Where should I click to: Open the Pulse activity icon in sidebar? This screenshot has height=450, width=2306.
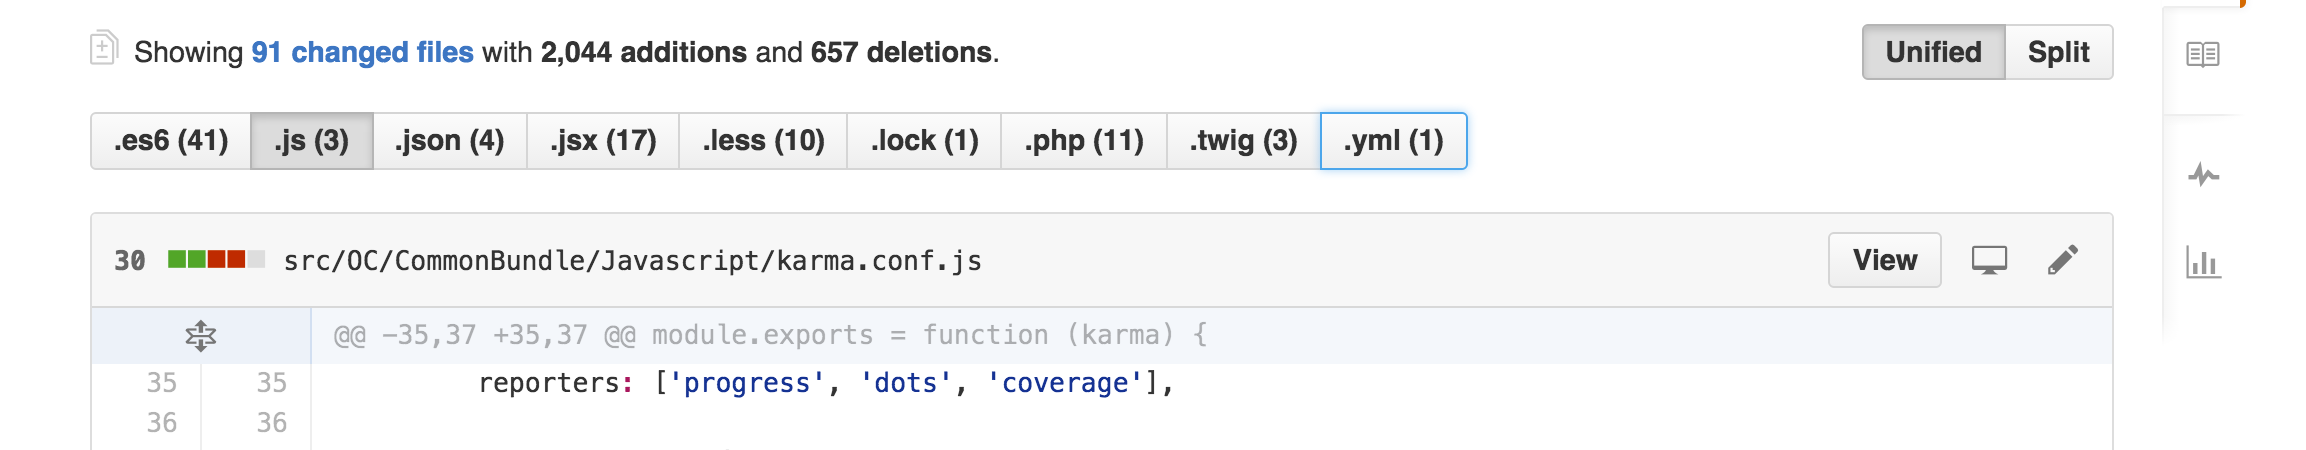pos(2202,176)
